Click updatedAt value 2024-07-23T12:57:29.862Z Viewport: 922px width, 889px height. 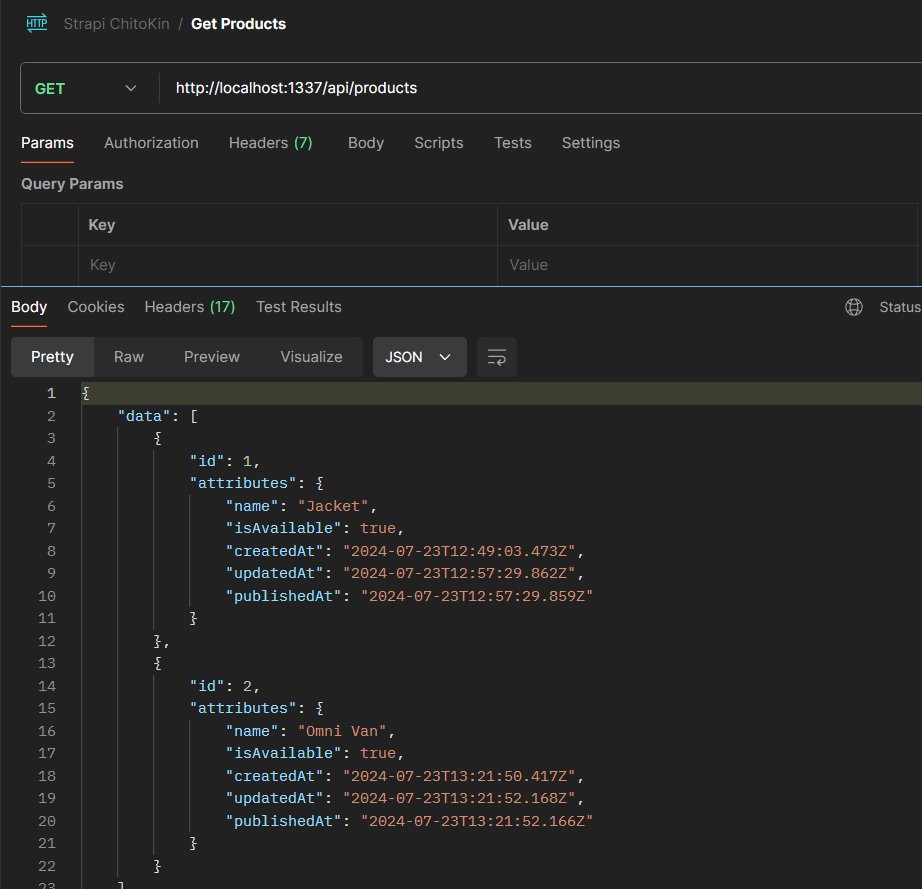459,573
